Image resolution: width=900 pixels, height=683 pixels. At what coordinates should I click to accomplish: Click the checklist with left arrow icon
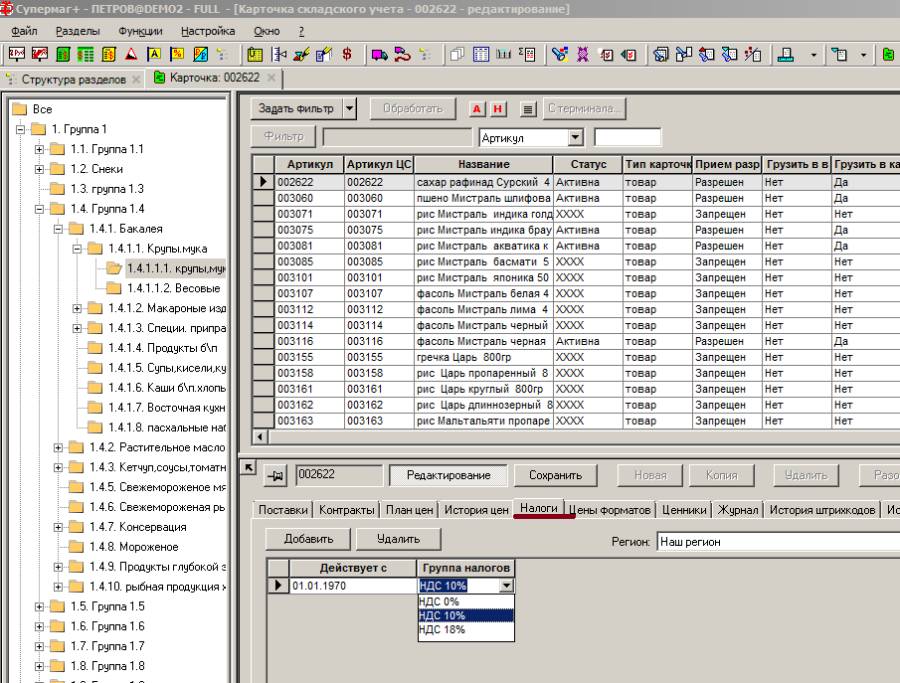tap(629, 55)
